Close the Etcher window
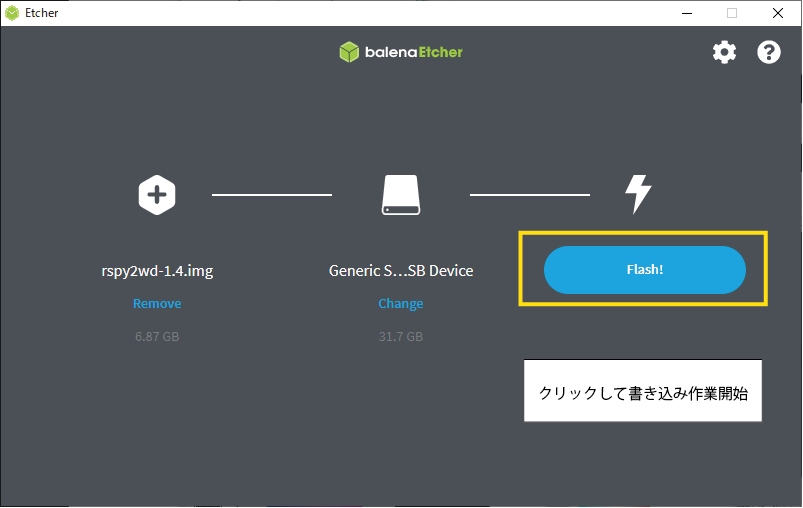This screenshot has height=508, width=803. (777, 13)
